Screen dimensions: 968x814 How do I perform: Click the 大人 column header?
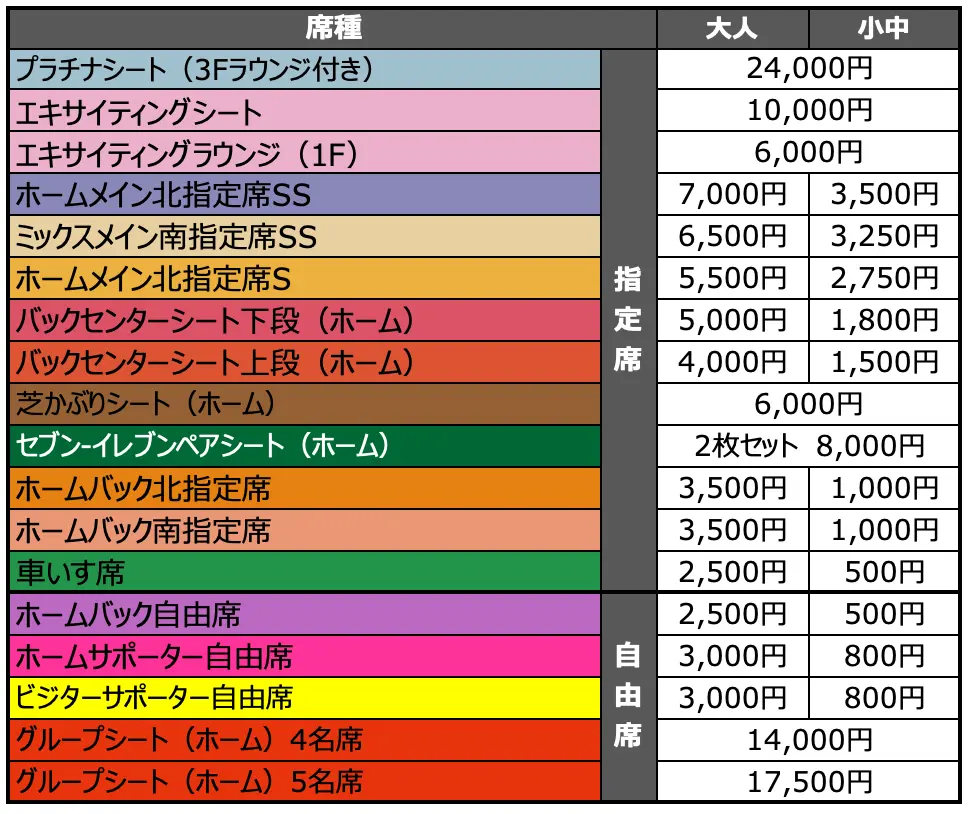point(732,28)
